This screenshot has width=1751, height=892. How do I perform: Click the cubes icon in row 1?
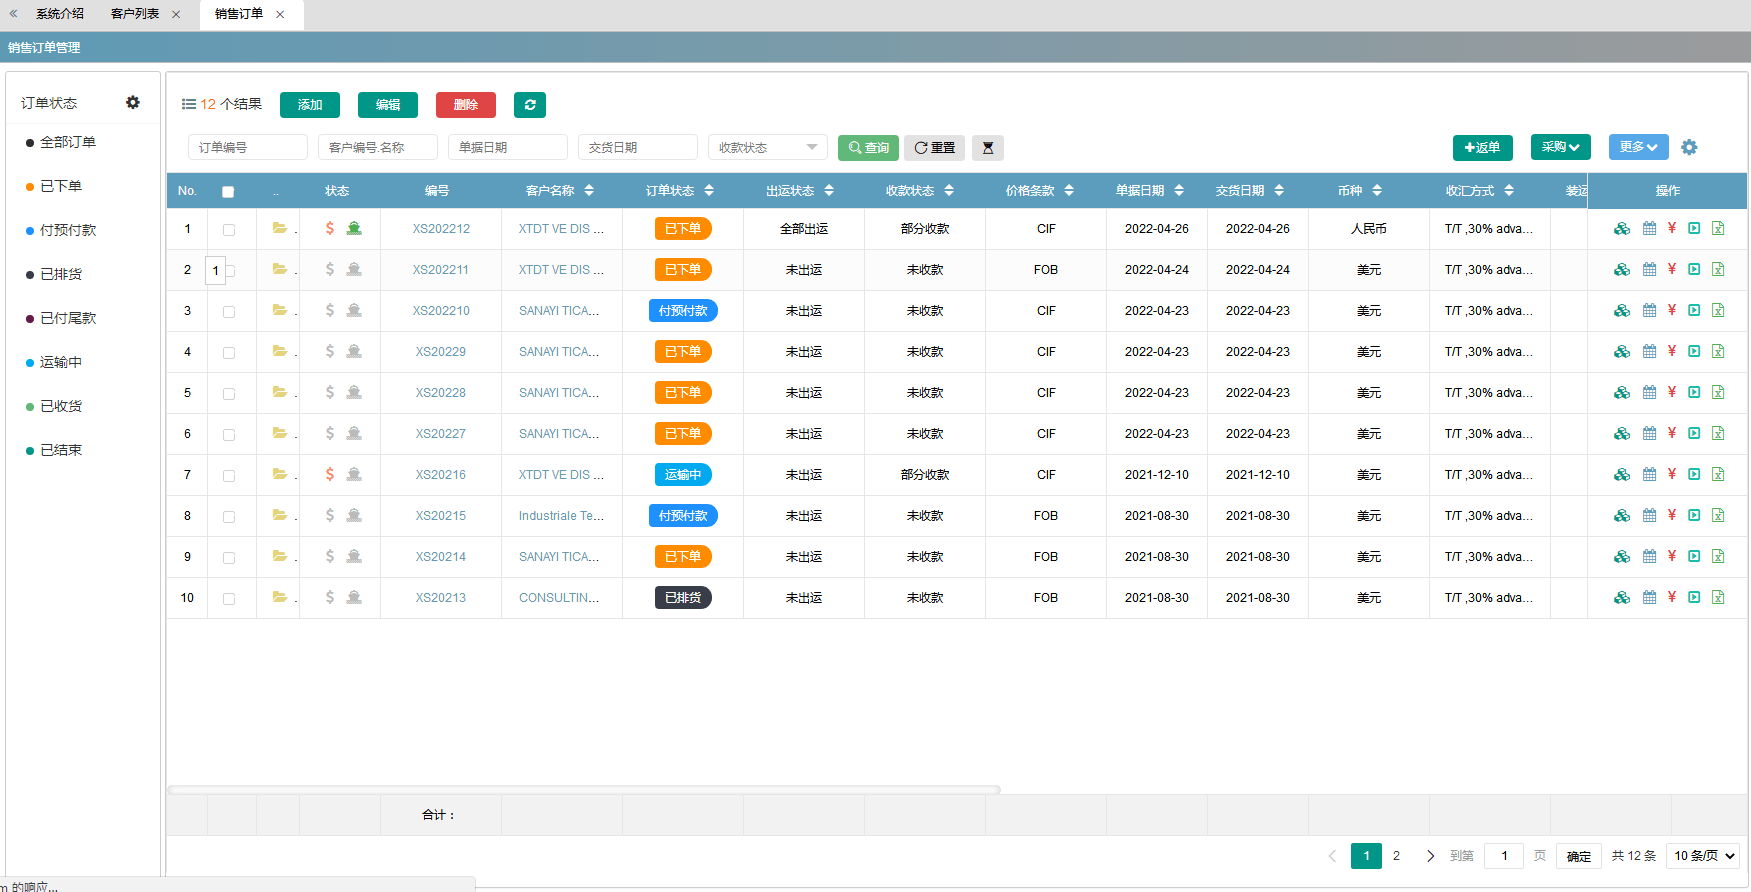tap(1622, 229)
